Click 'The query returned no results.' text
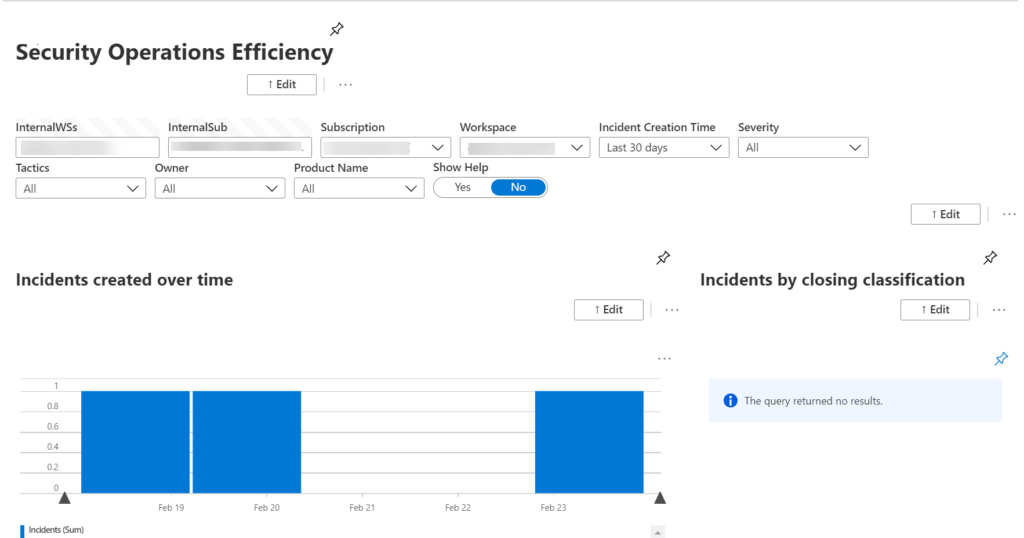 click(x=813, y=401)
